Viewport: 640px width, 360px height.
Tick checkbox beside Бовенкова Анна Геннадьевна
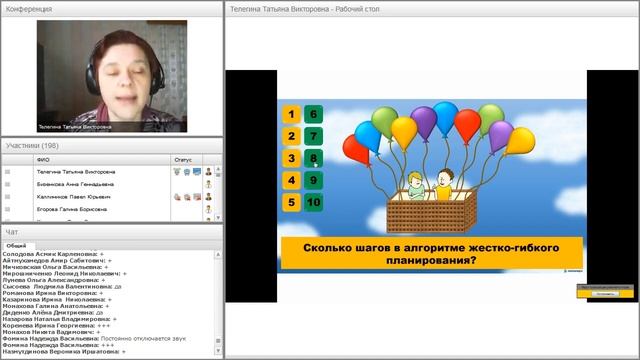[7, 184]
